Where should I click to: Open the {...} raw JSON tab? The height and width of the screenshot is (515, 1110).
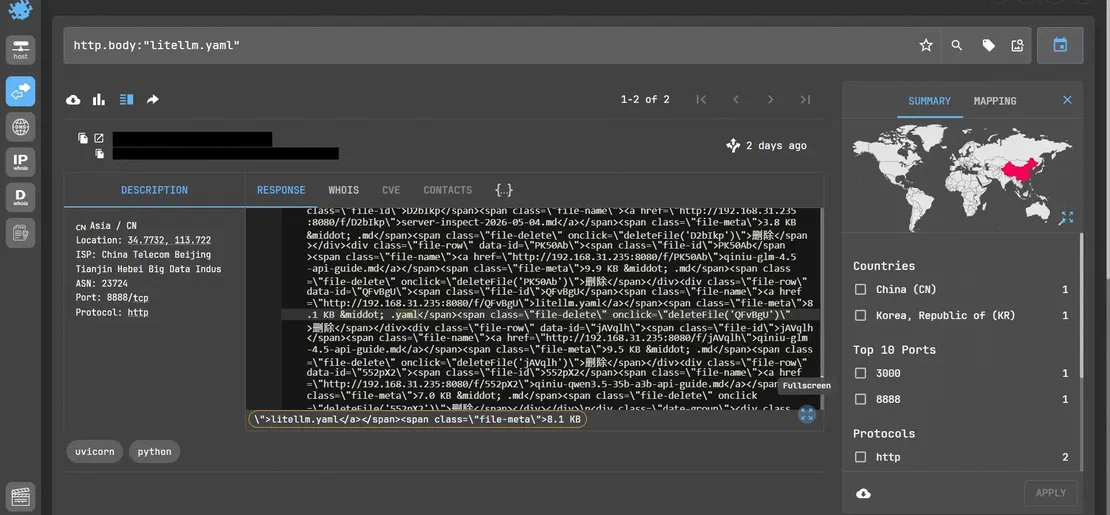click(x=504, y=190)
